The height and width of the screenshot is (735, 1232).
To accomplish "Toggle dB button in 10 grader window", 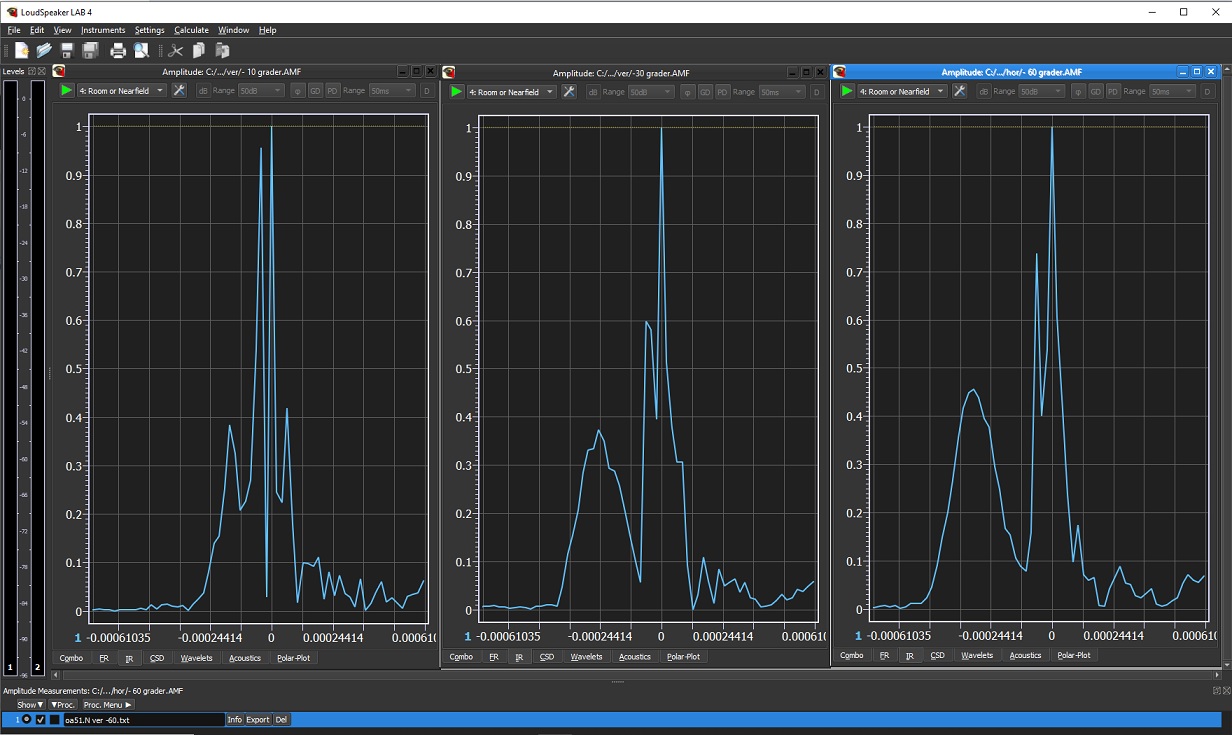I will (203, 91).
